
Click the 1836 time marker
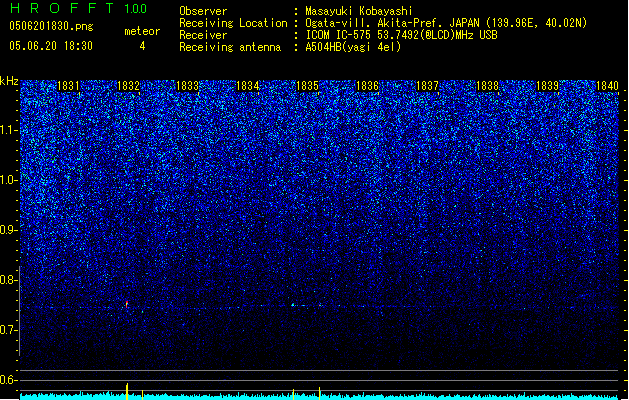[367, 86]
